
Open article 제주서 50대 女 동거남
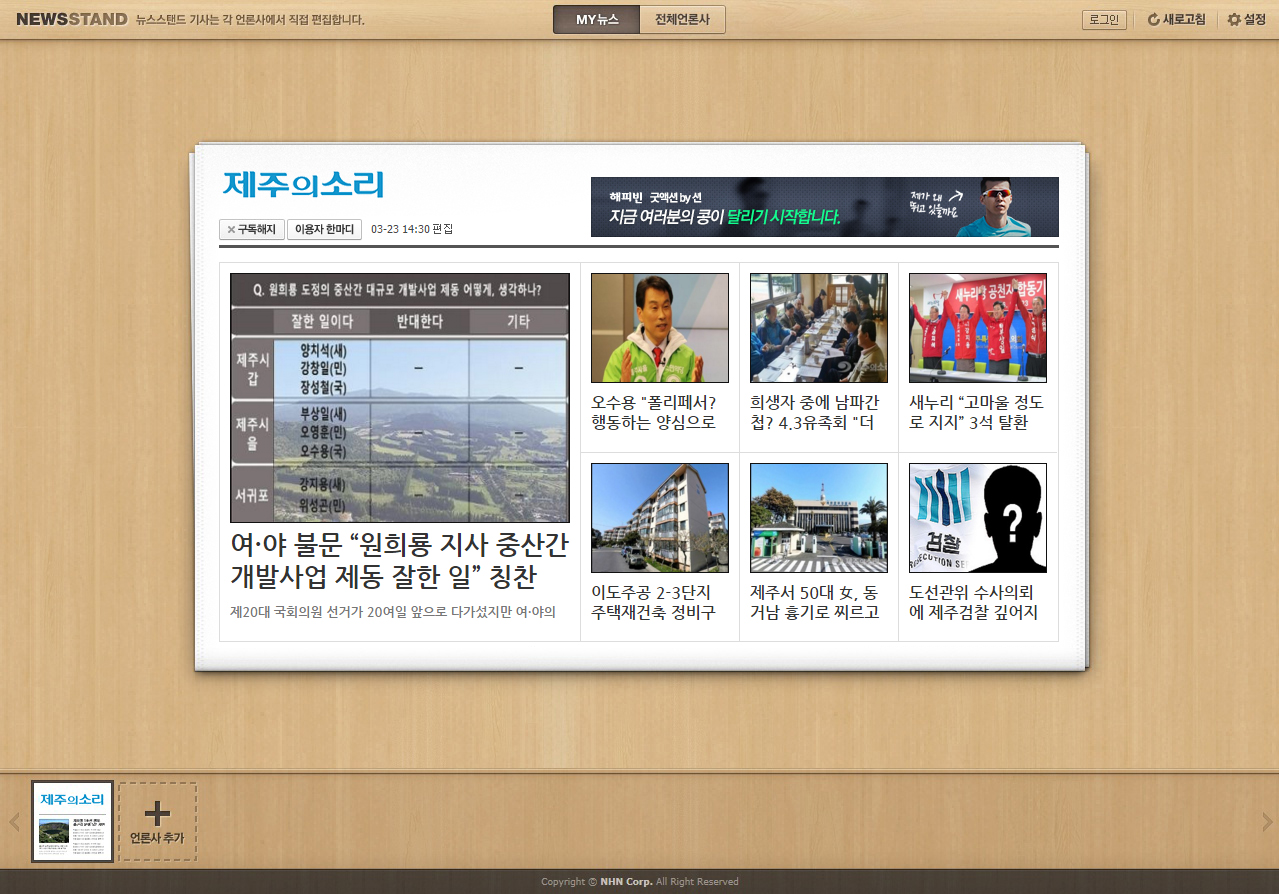pyautogui.click(x=814, y=602)
